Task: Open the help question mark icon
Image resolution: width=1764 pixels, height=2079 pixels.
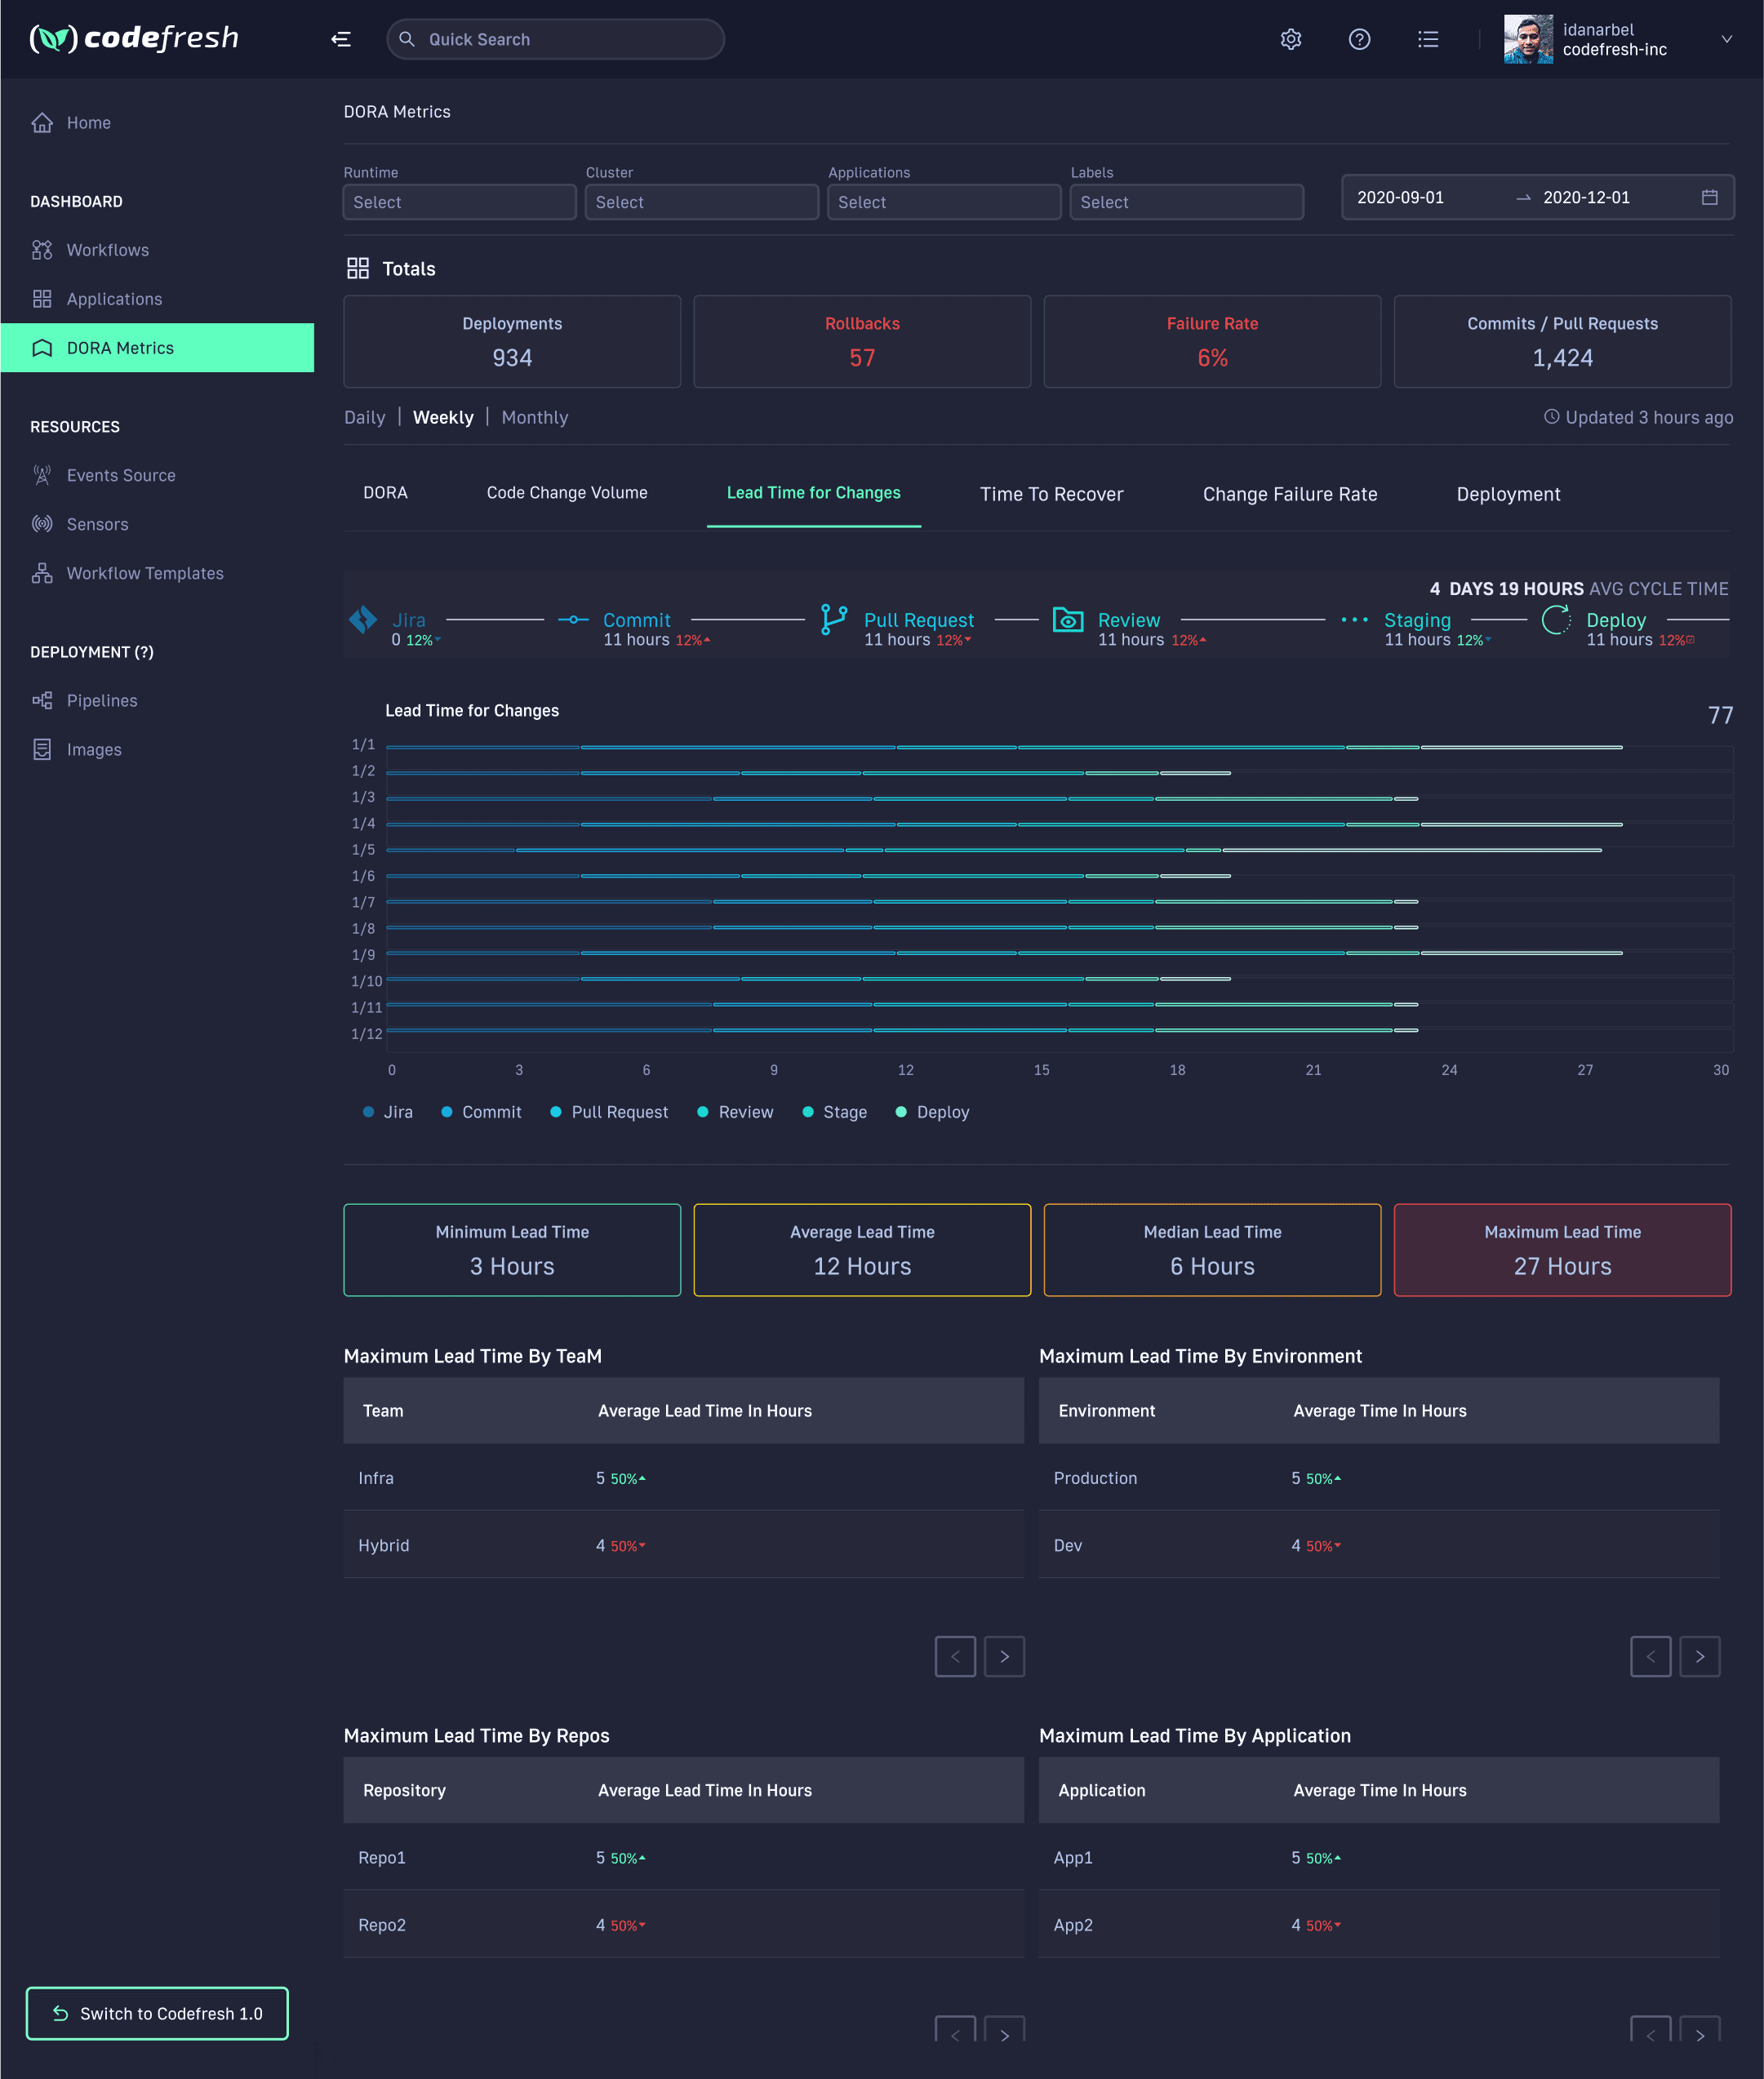Action: 1359,39
